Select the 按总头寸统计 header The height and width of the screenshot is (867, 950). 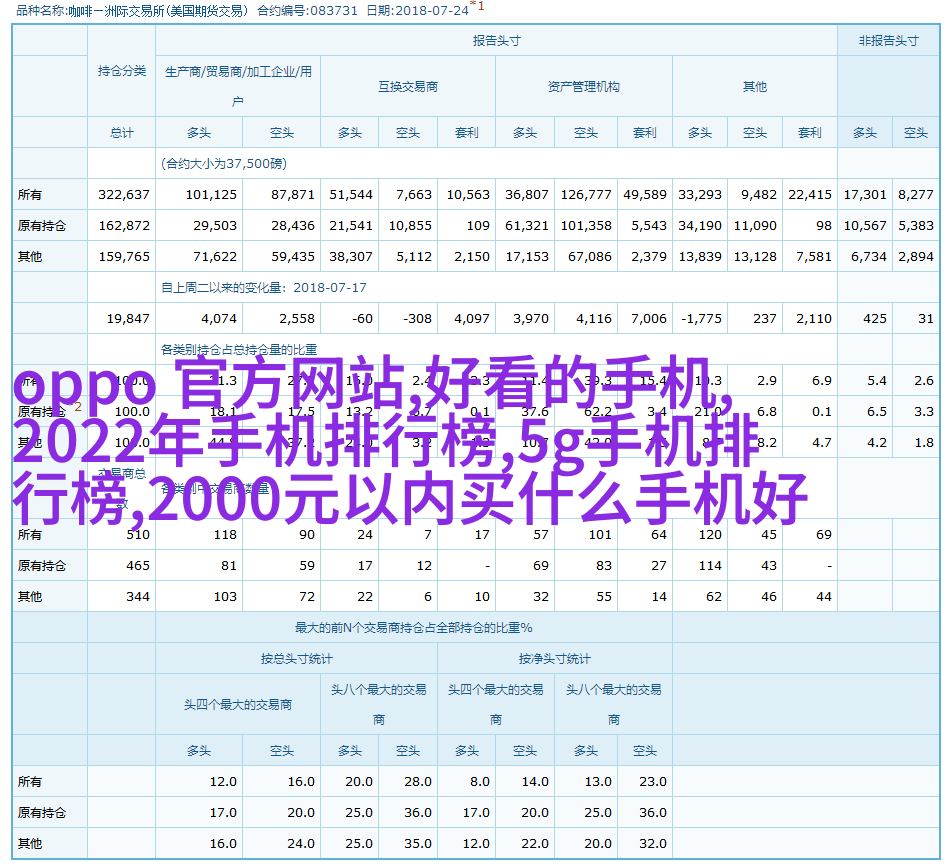(x=296, y=659)
